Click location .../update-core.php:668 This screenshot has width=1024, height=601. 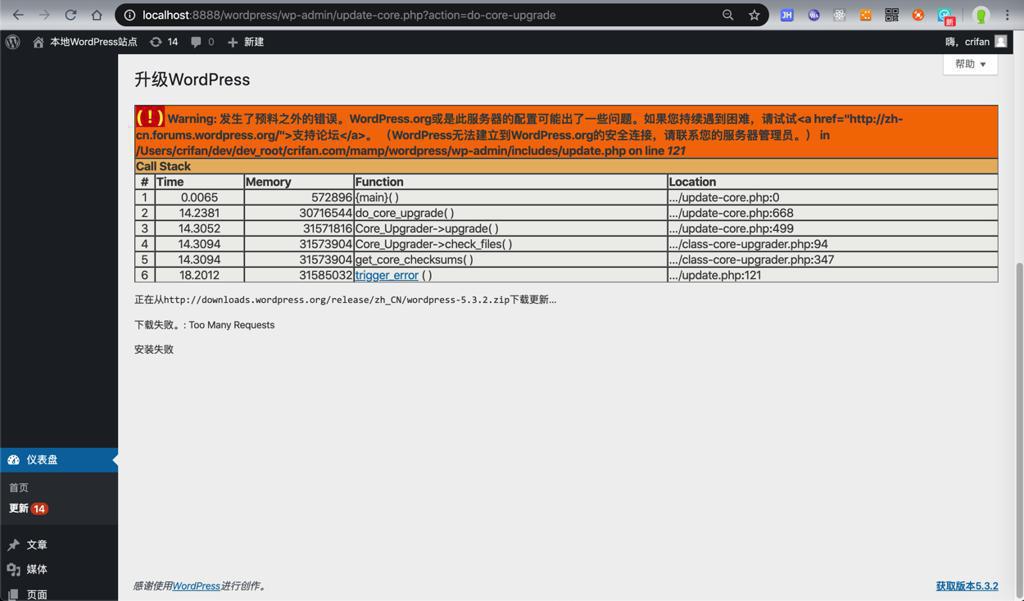(x=833, y=213)
